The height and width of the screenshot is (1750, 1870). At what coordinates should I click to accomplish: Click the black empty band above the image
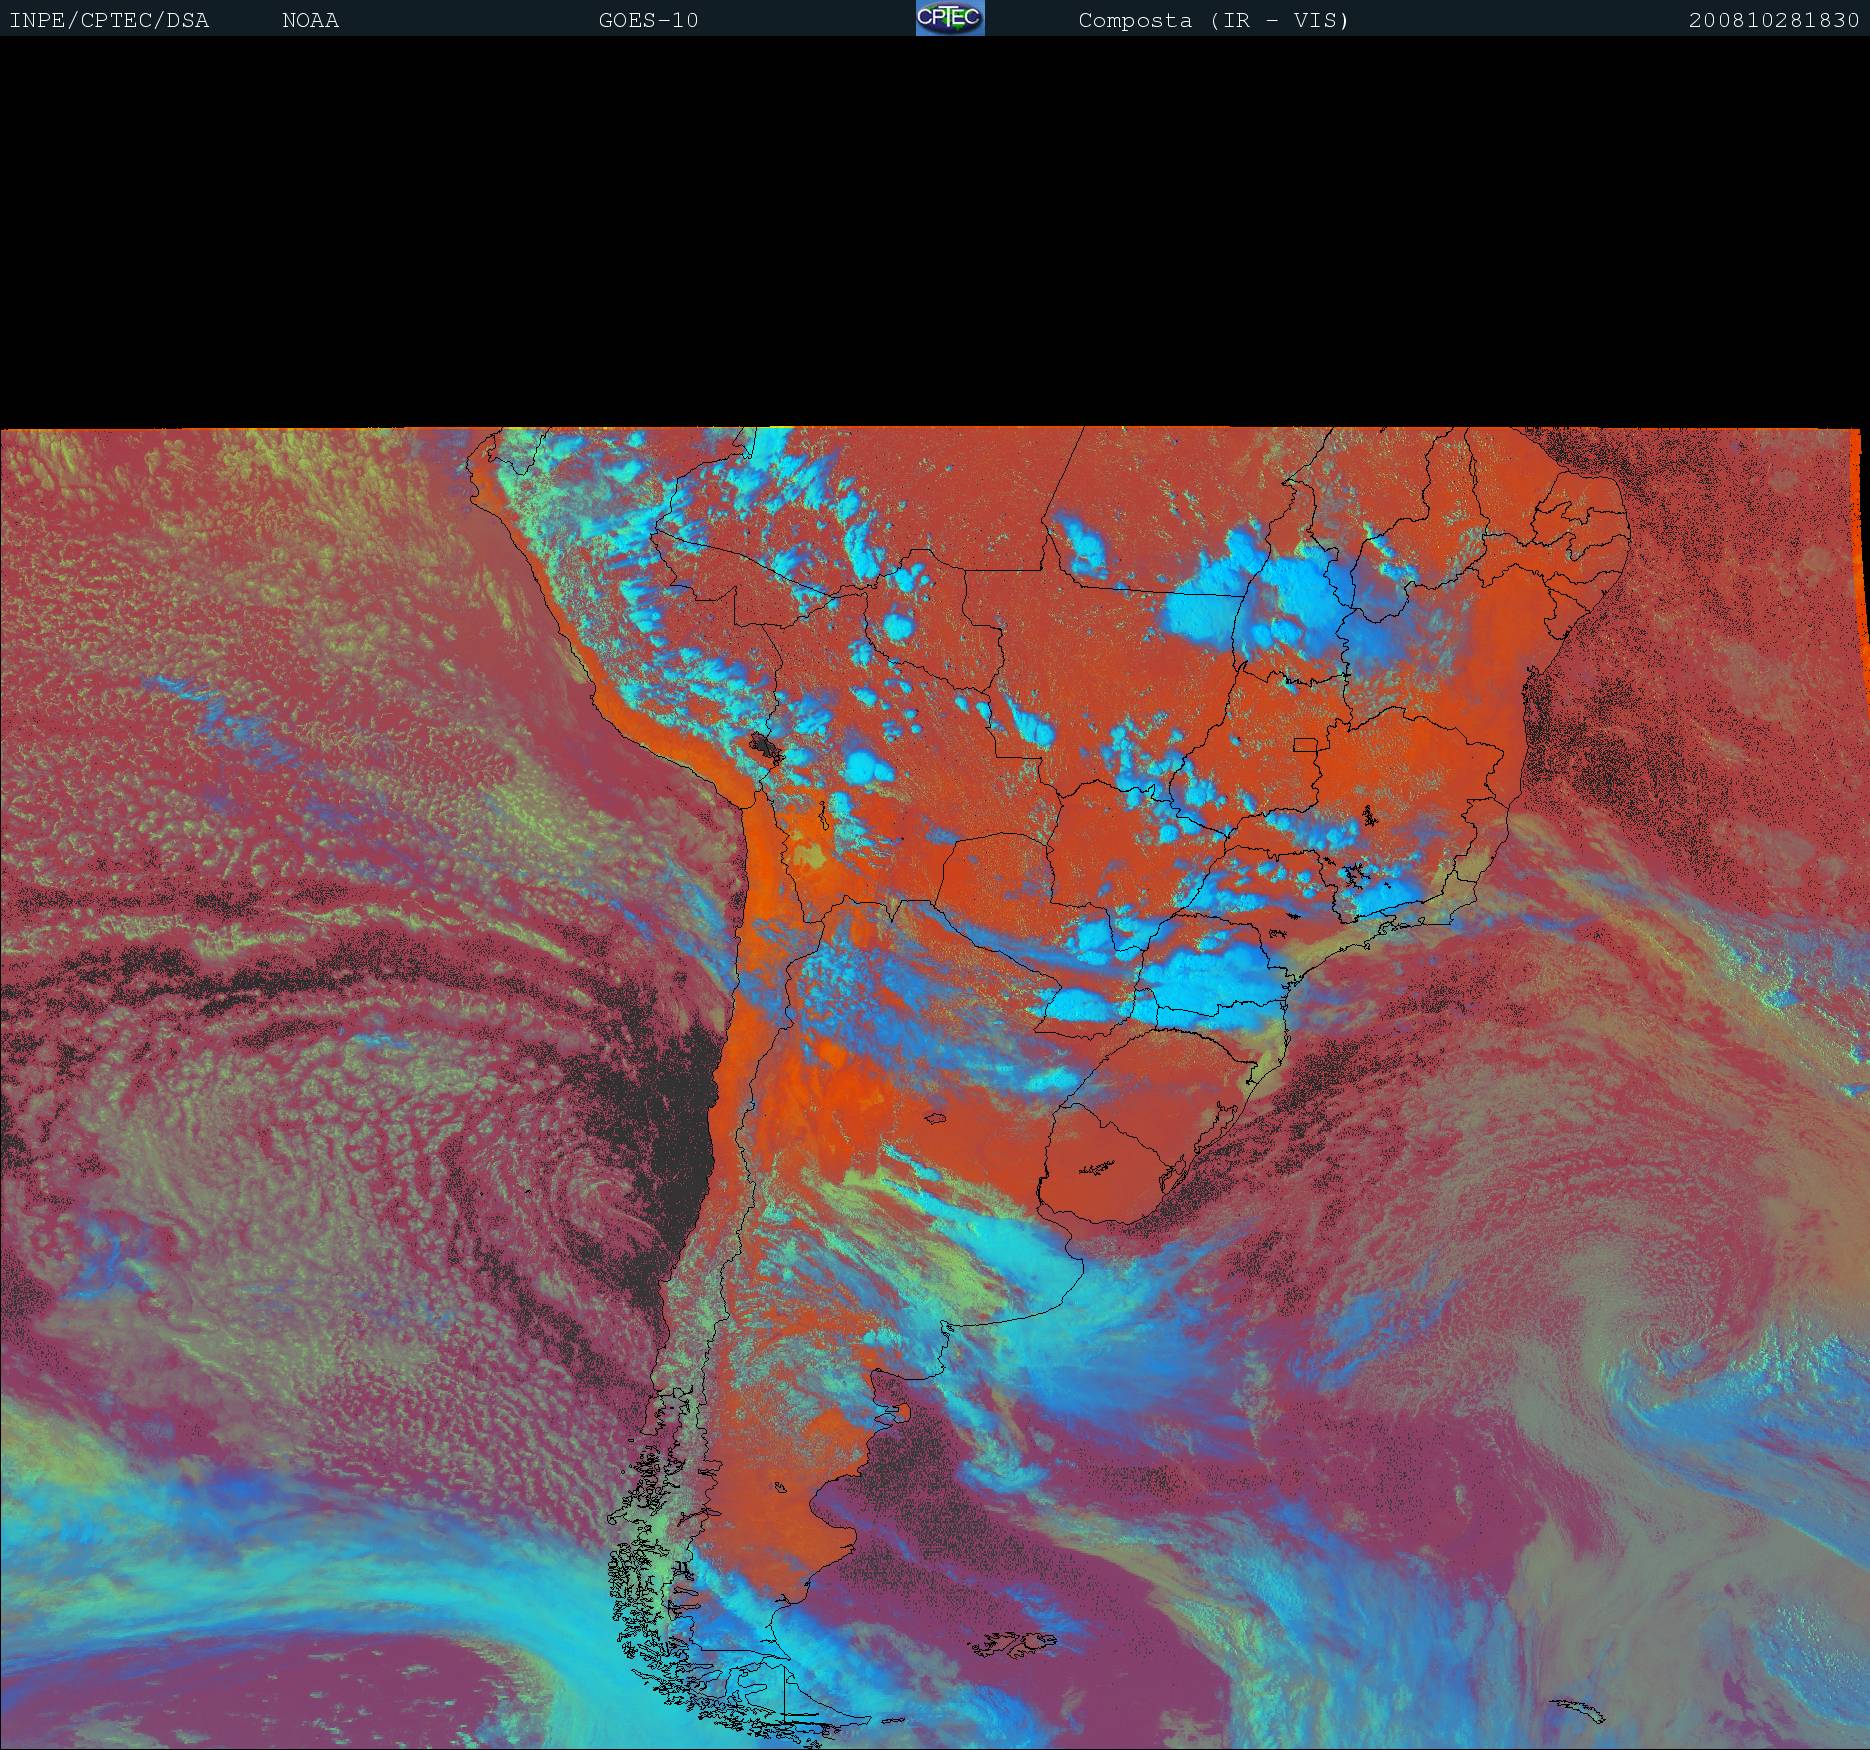[935, 230]
